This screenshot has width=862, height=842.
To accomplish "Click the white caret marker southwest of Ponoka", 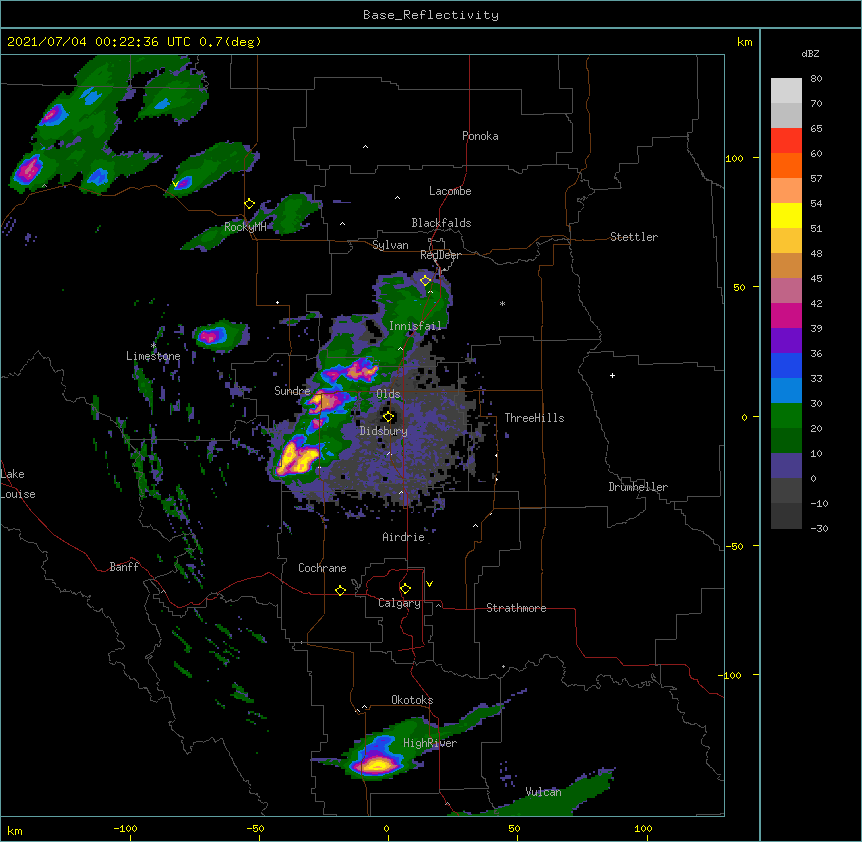I will (x=365, y=147).
